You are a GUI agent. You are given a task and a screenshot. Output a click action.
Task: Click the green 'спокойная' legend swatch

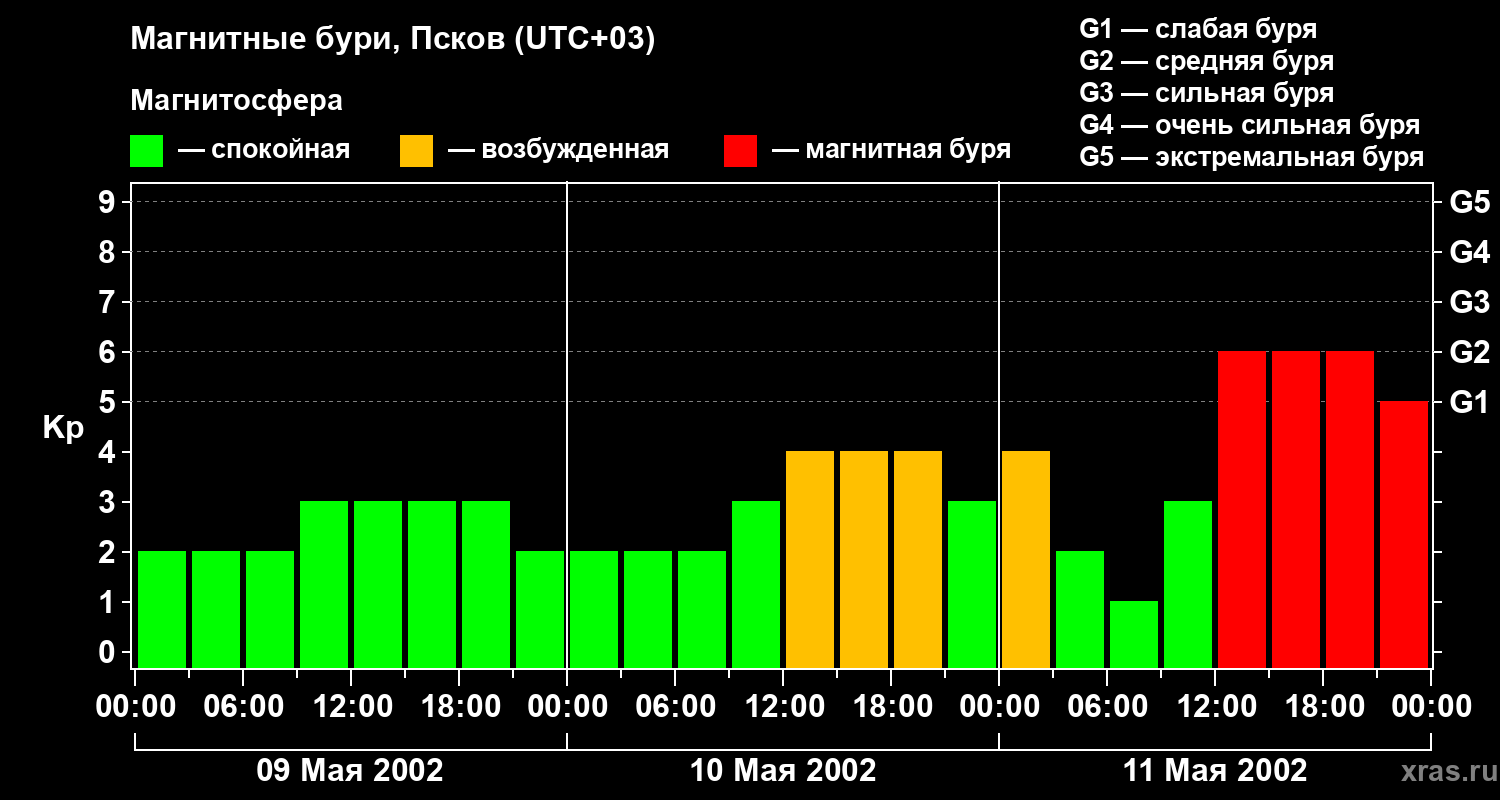coord(146,151)
